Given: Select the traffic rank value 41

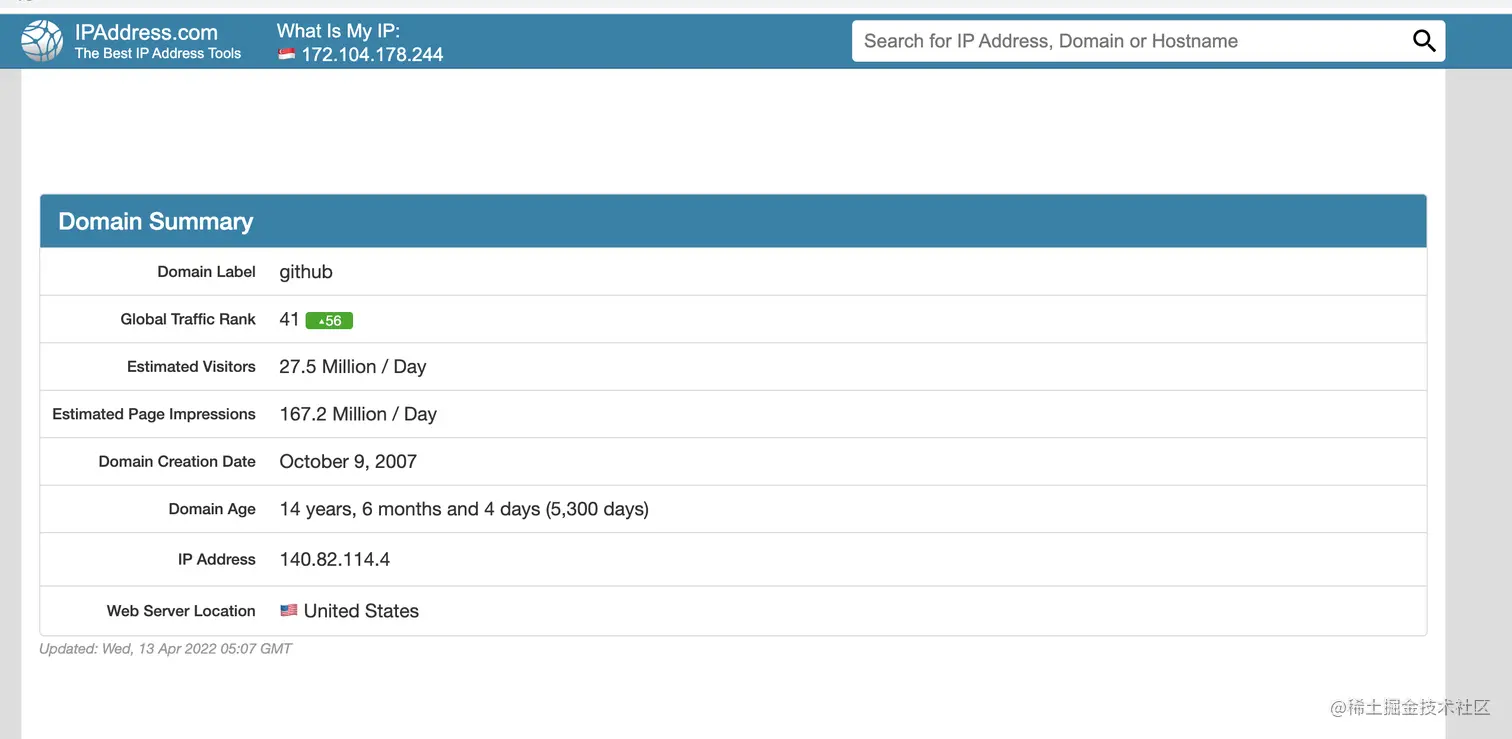Looking at the screenshot, I should click(x=289, y=319).
